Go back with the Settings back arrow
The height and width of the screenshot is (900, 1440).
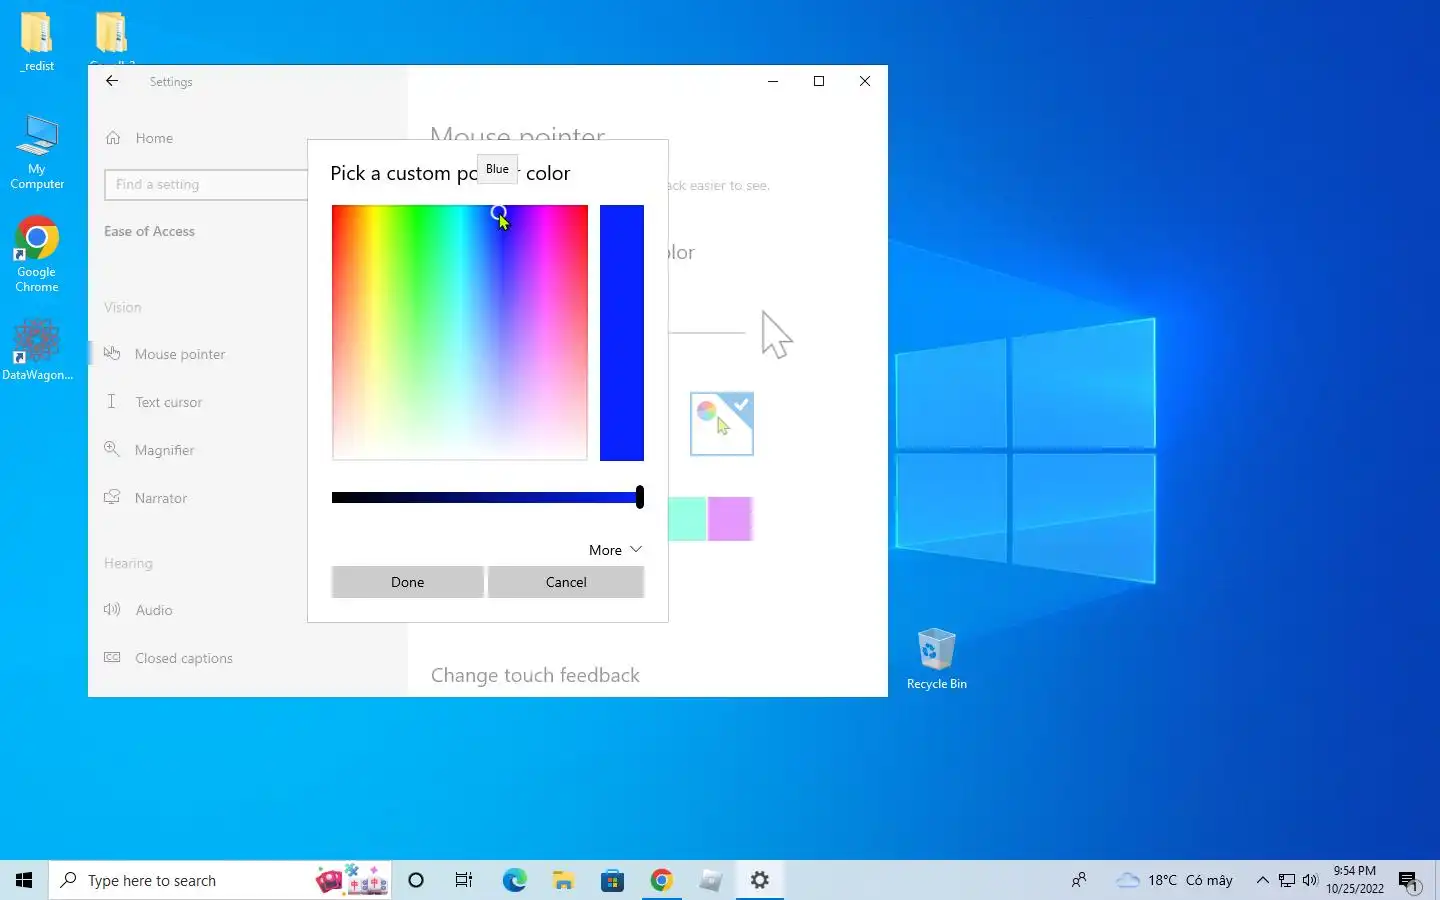click(112, 81)
